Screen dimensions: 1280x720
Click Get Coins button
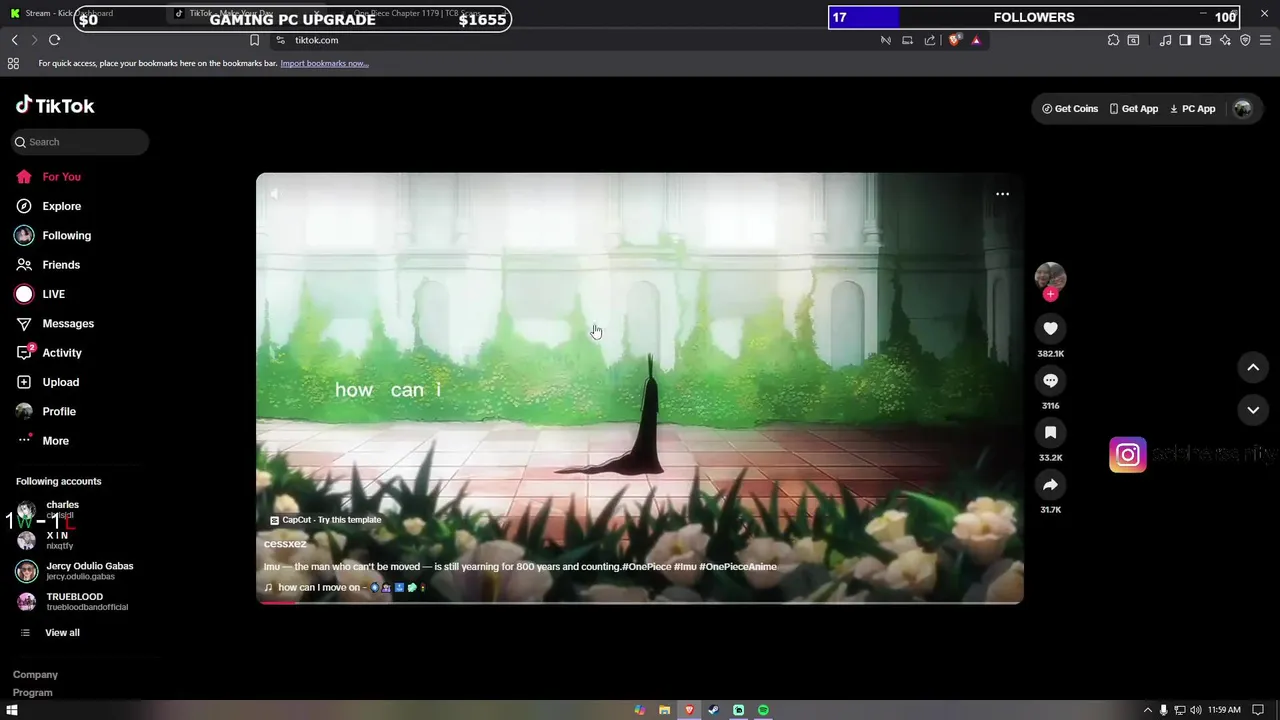(x=1070, y=109)
